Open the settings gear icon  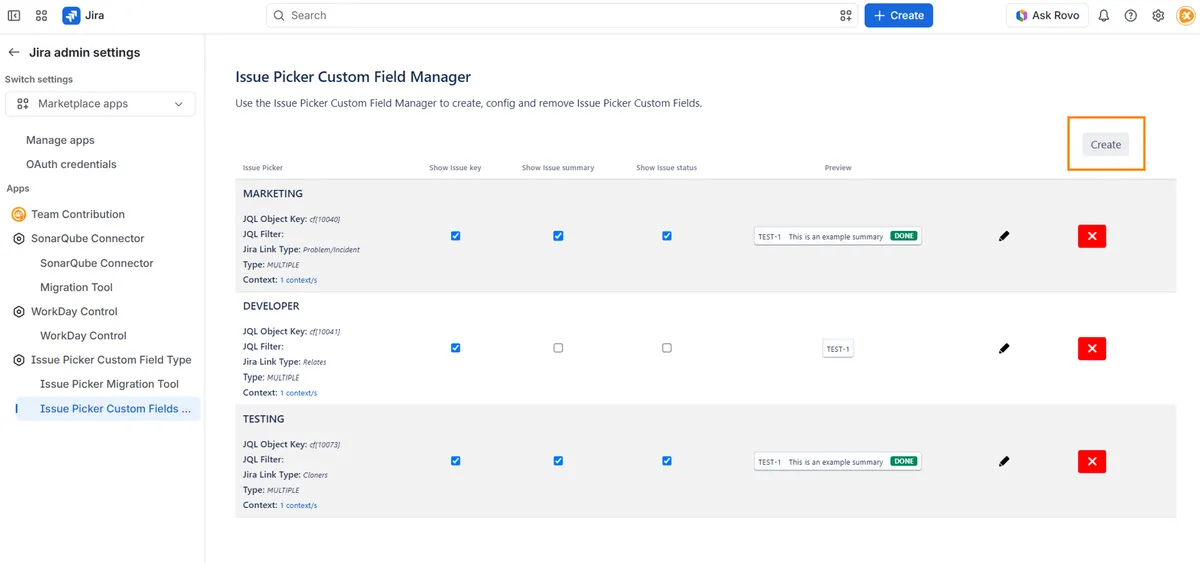1158,16
